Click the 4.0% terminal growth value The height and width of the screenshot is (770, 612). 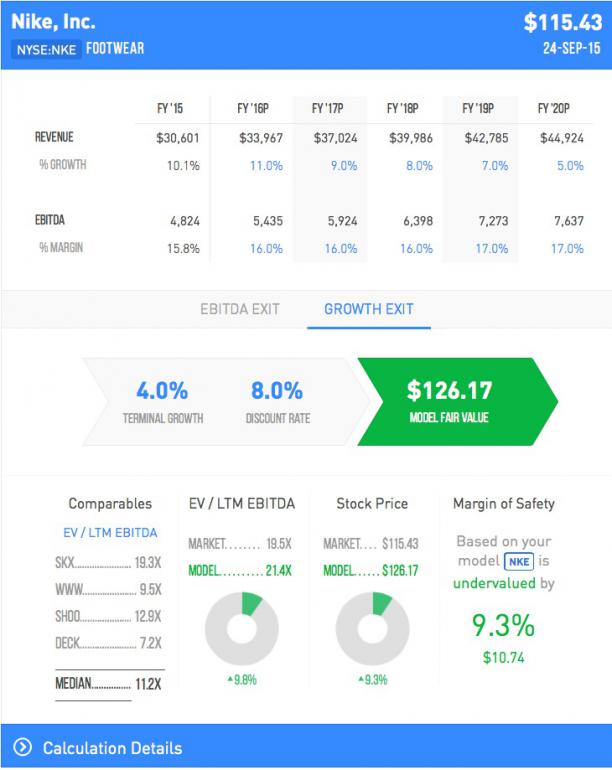tap(162, 390)
